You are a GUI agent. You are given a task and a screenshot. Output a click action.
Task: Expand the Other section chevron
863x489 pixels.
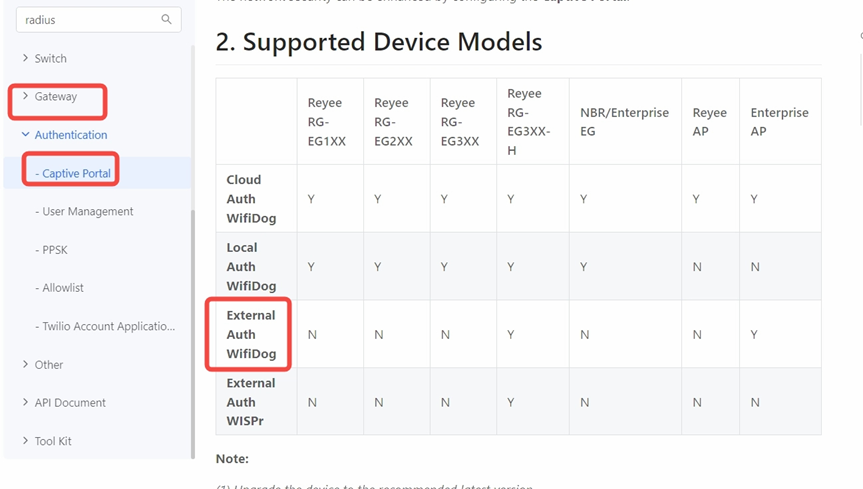point(25,364)
